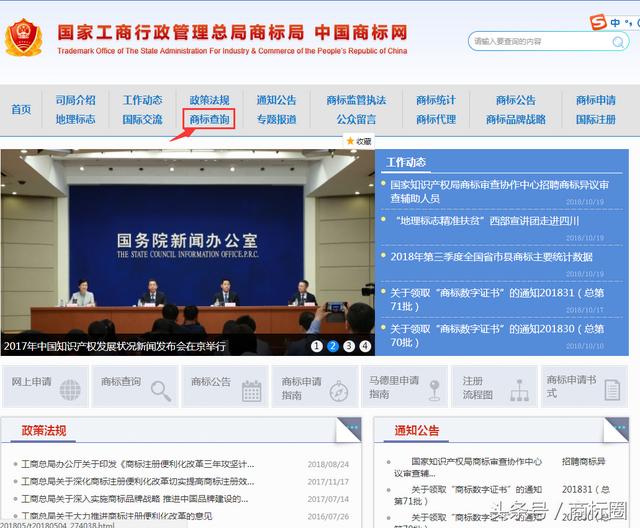Open 商标申请 navigation item

click(596, 100)
